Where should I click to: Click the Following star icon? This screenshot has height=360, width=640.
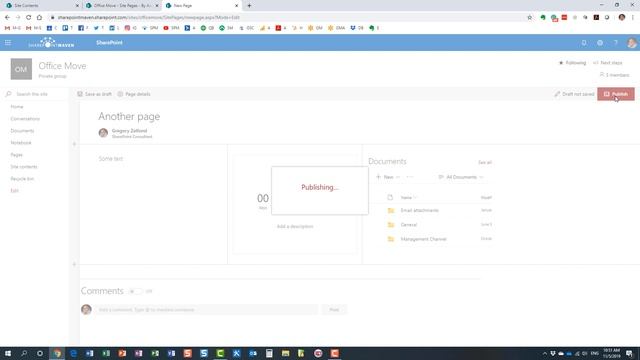click(561, 63)
